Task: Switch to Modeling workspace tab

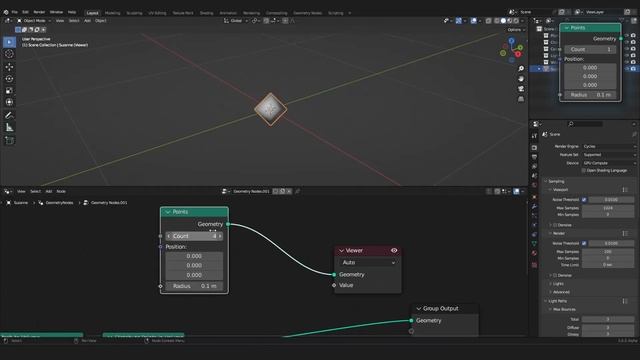Action: (113, 13)
